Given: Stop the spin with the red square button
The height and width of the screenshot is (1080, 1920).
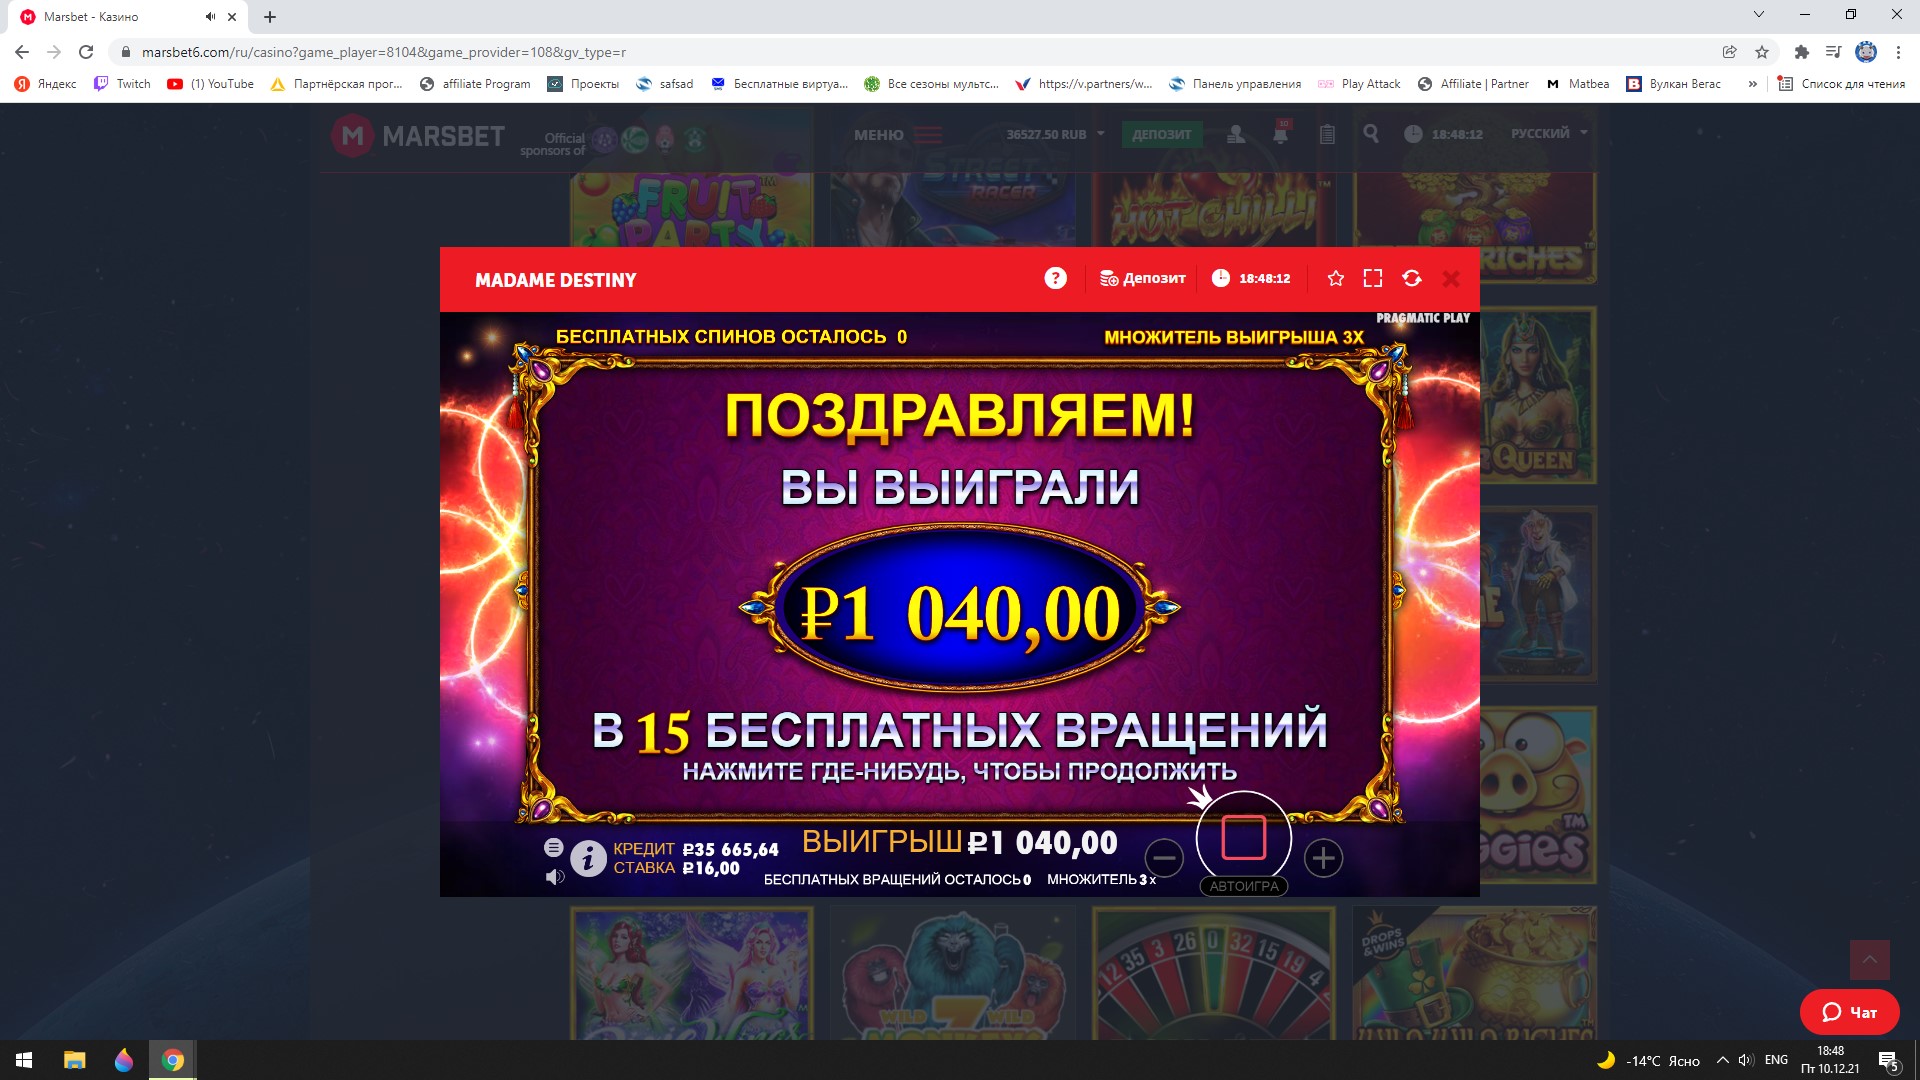Looking at the screenshot, I should click(x=1244, y=838).
